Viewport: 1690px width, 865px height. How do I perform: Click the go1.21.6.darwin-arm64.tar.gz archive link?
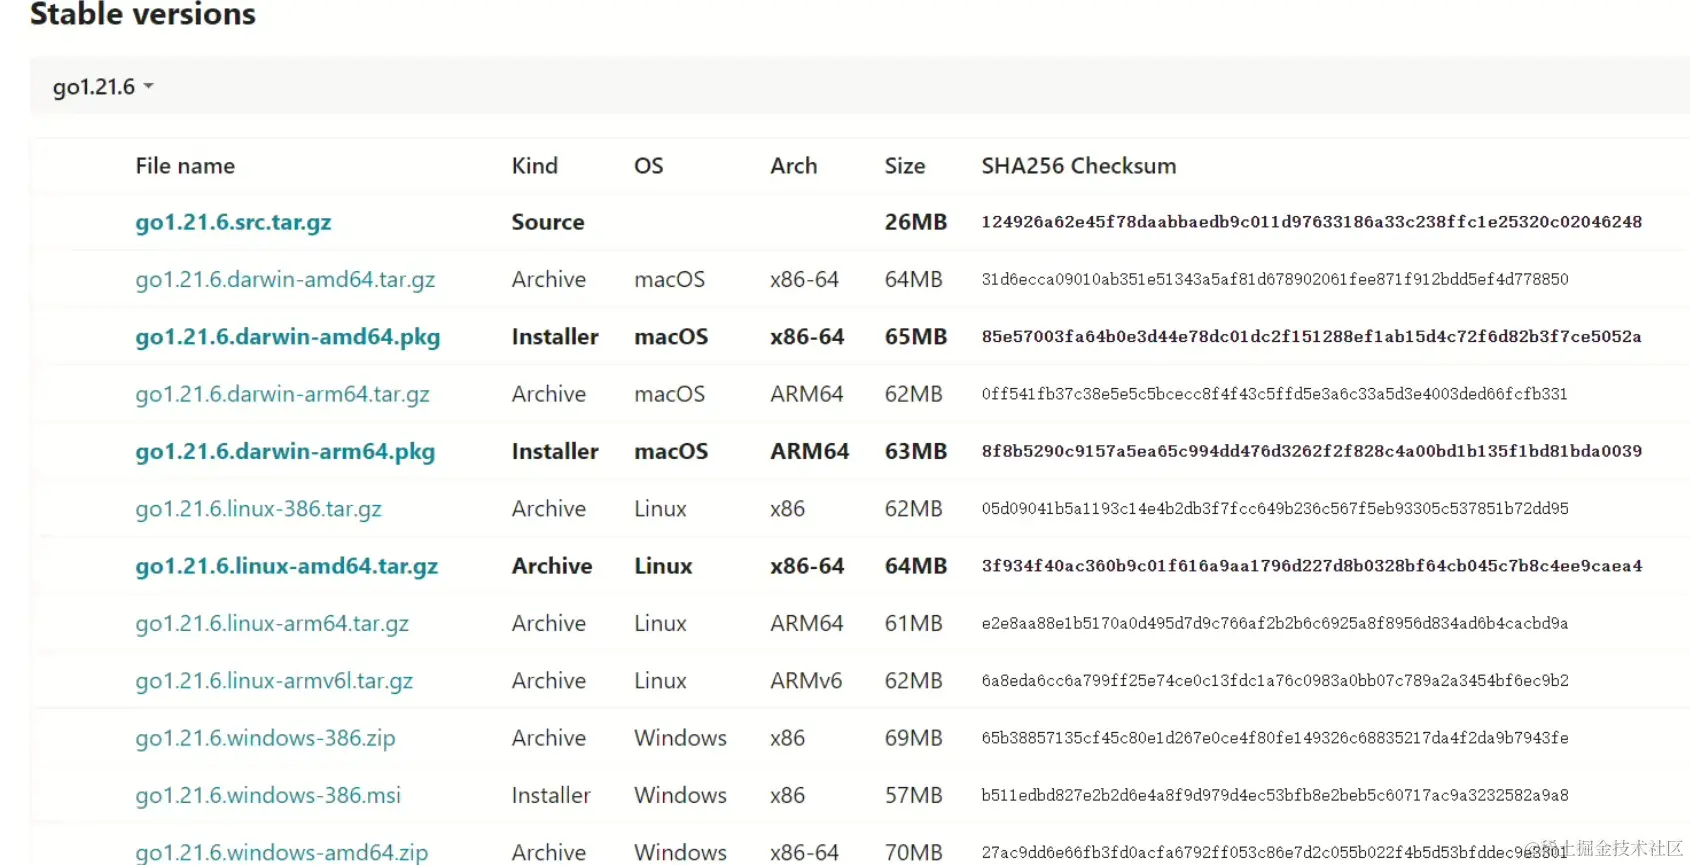click(x=282, y=394)
